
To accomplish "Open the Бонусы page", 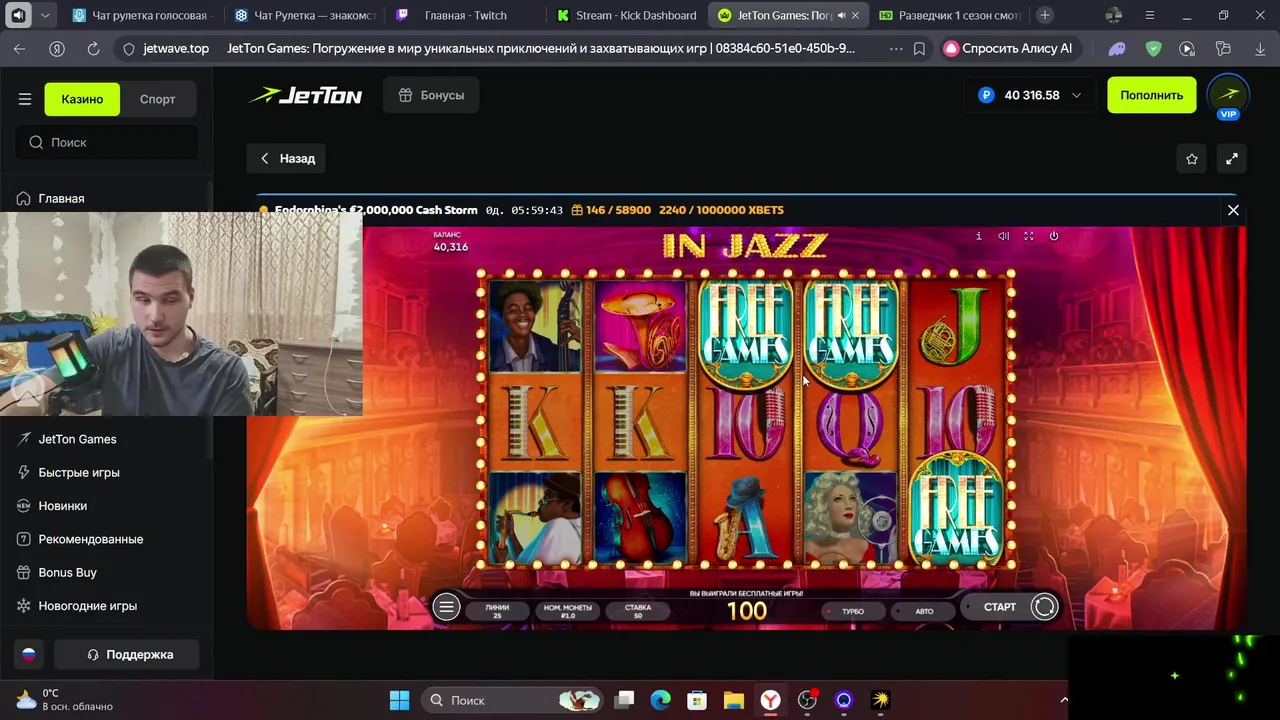I will click(431, 95).
